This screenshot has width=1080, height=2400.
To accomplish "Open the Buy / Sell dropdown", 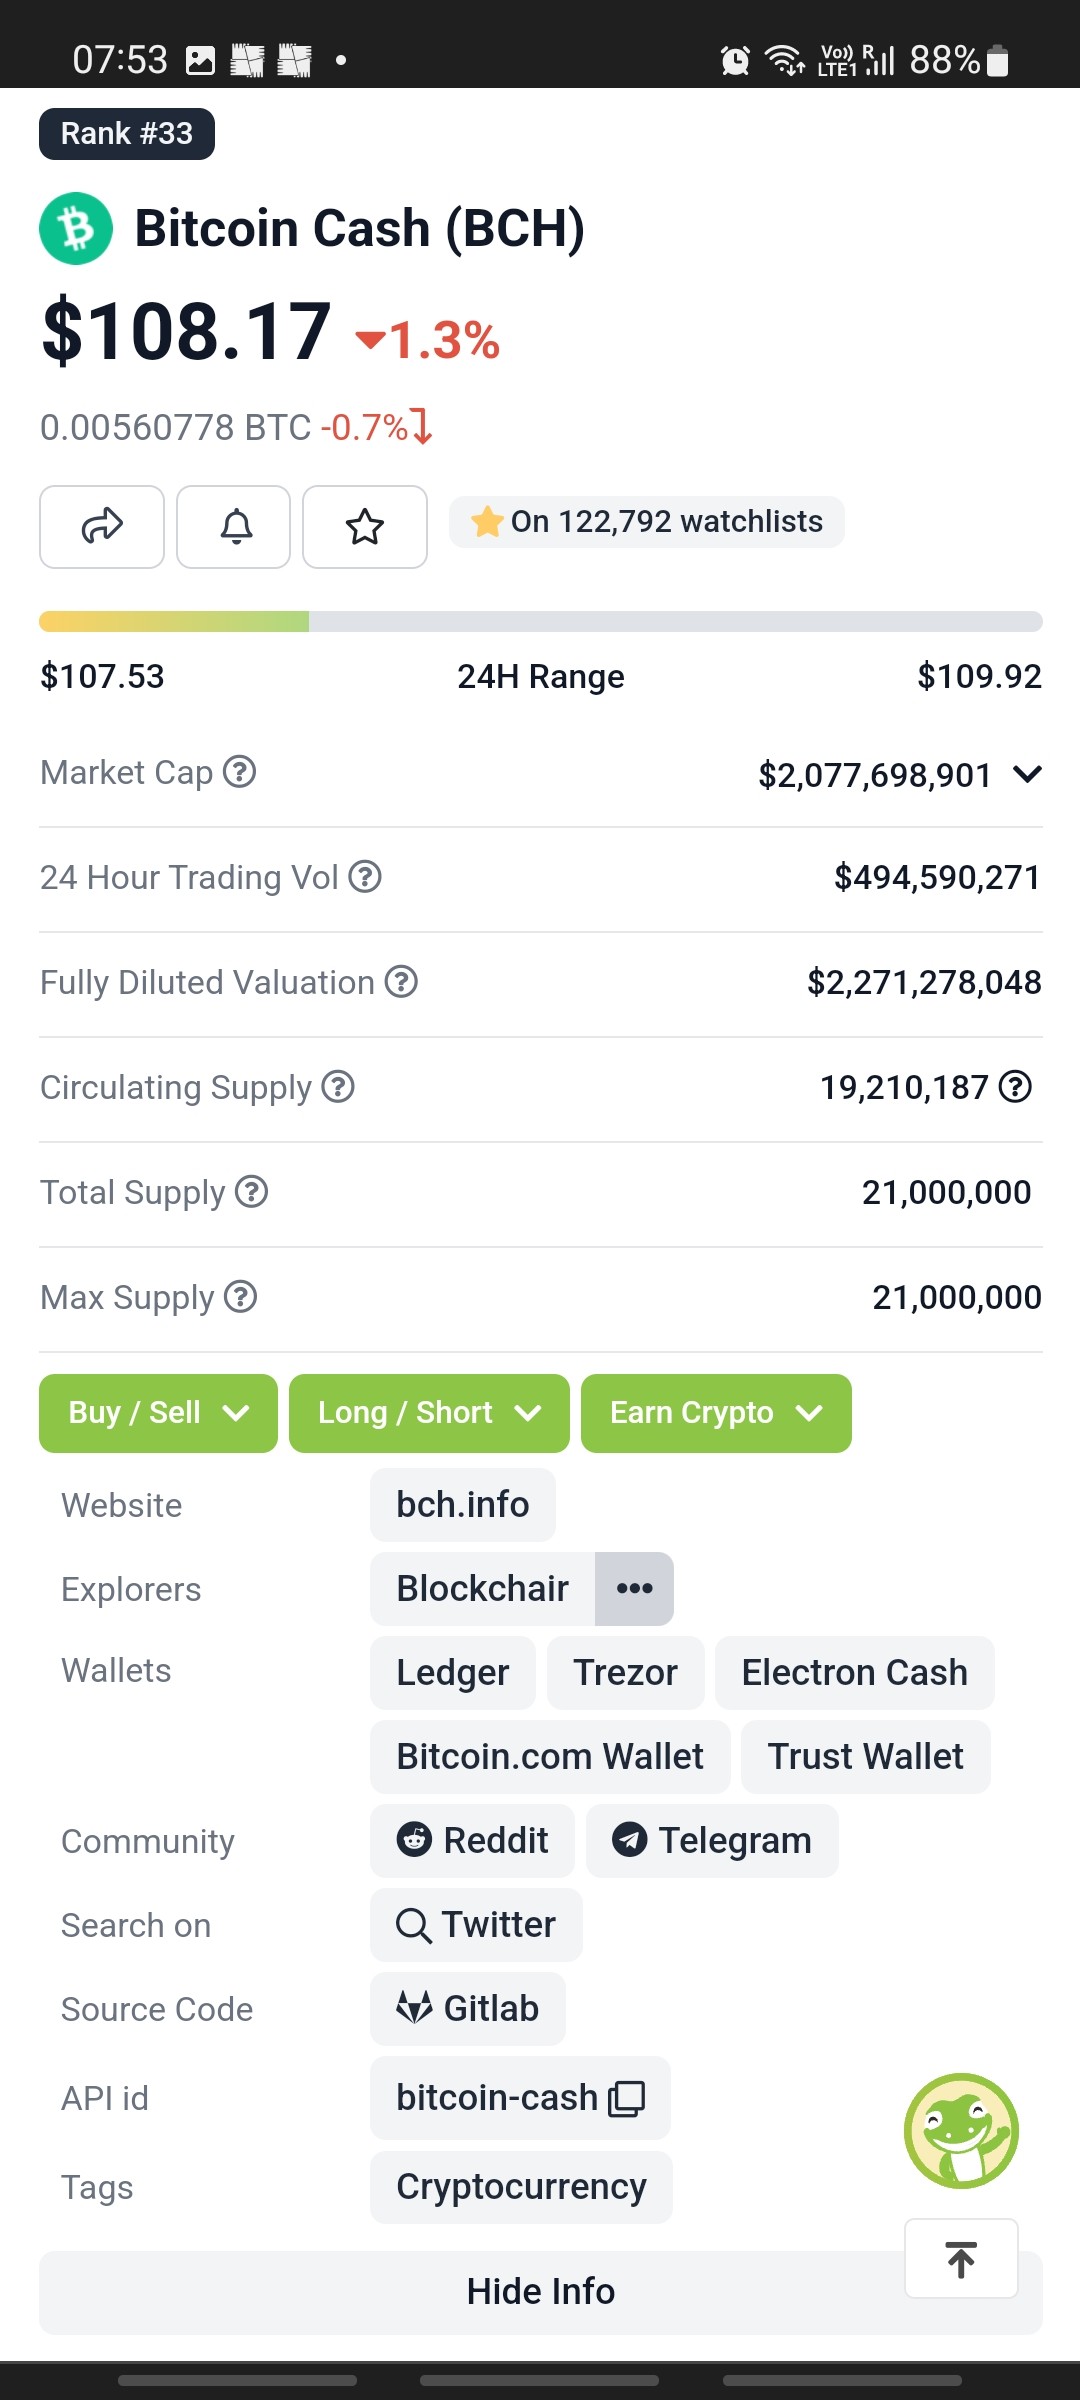I will coord(158,1413).
